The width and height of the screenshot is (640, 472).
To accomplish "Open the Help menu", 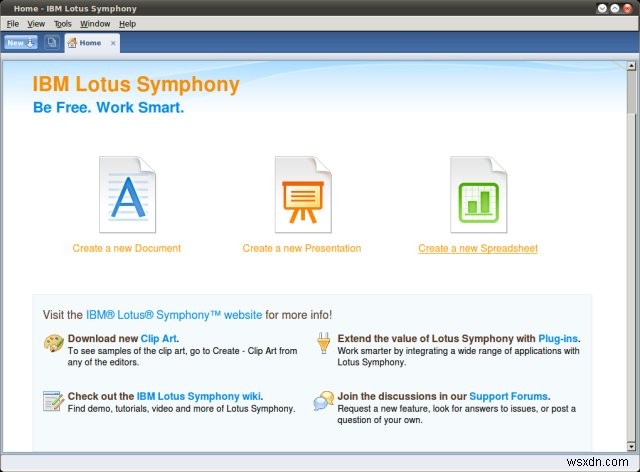I will click(x=127, y=24).
